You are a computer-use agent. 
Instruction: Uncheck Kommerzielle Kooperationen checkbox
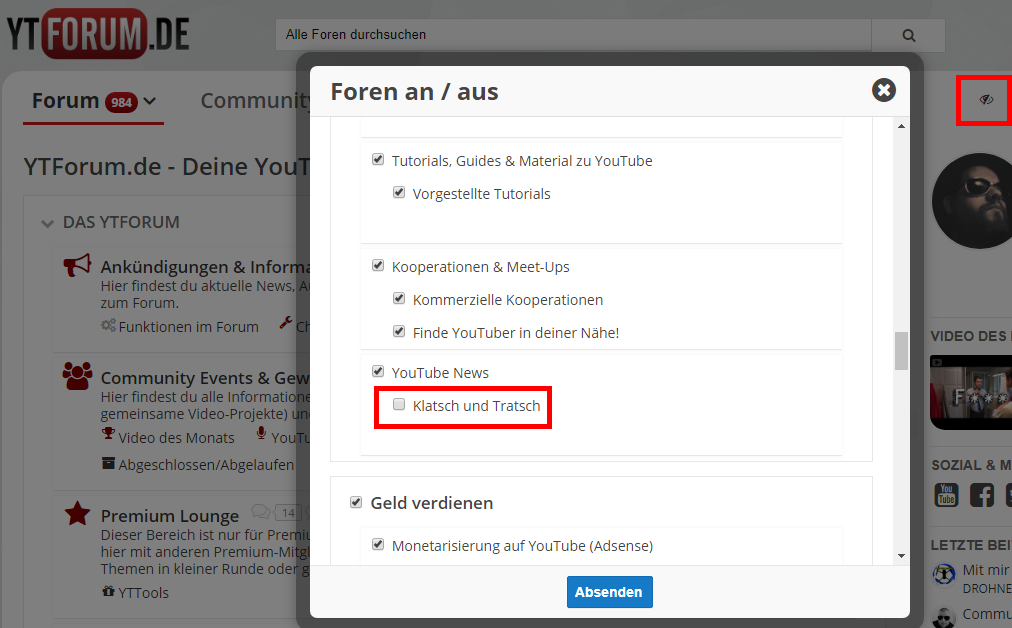click(x=399, y=299)
